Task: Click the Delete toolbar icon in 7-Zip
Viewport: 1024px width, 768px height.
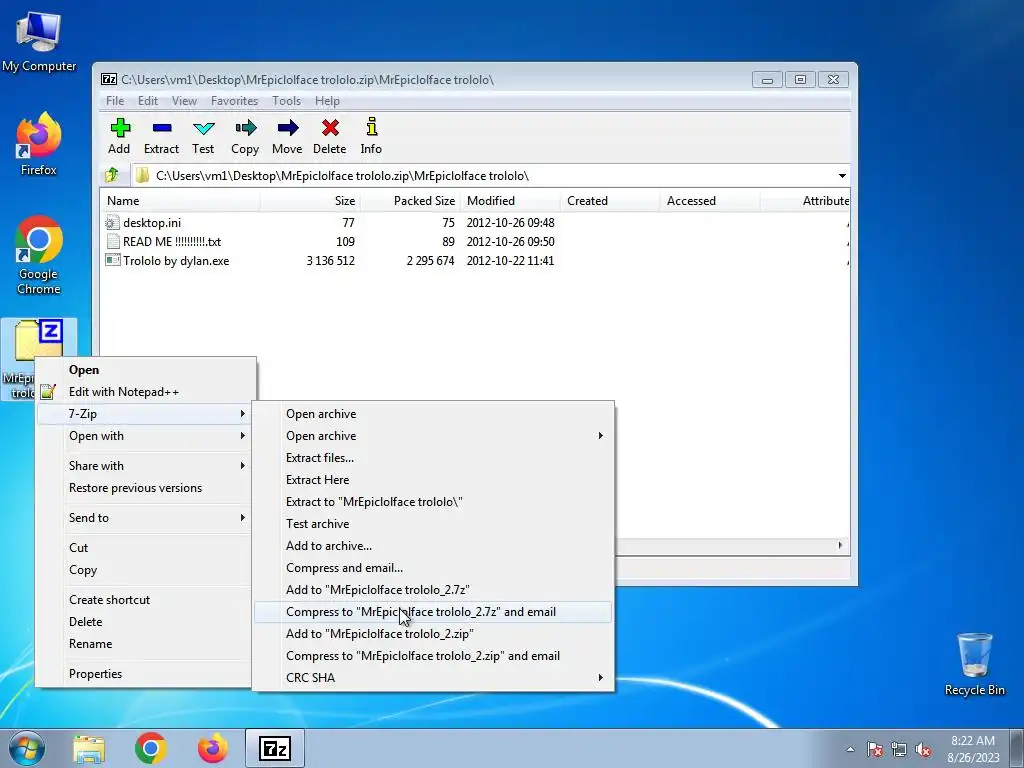Action: tap(330, 127)
